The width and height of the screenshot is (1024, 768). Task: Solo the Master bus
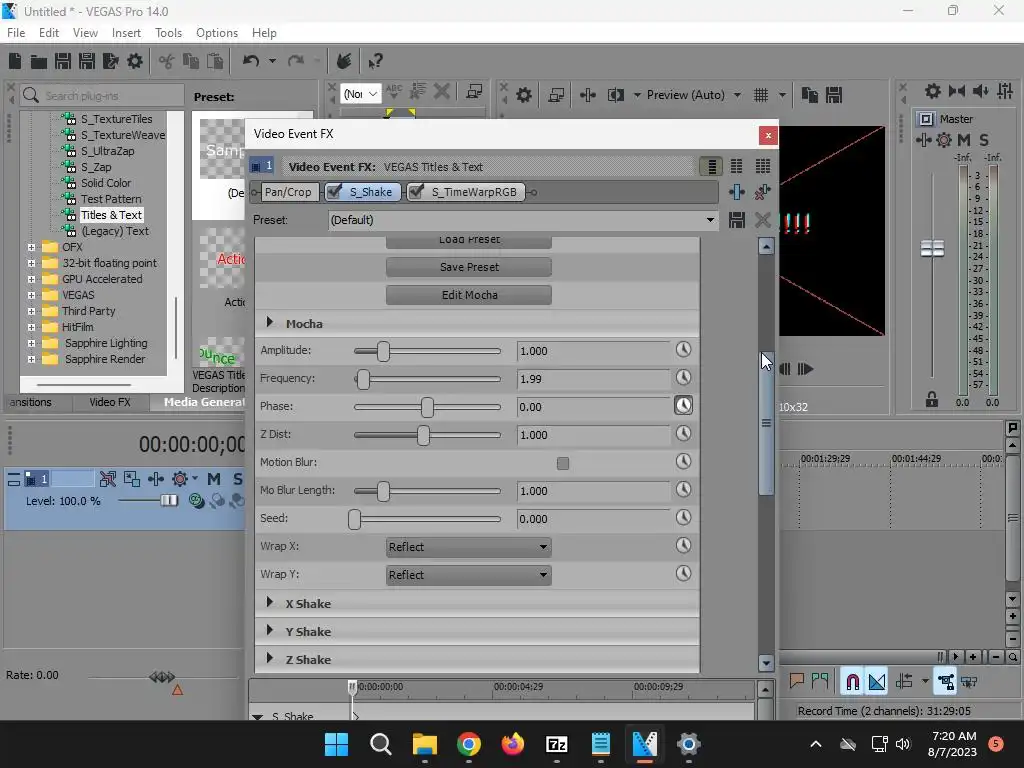tap(984, 140)
